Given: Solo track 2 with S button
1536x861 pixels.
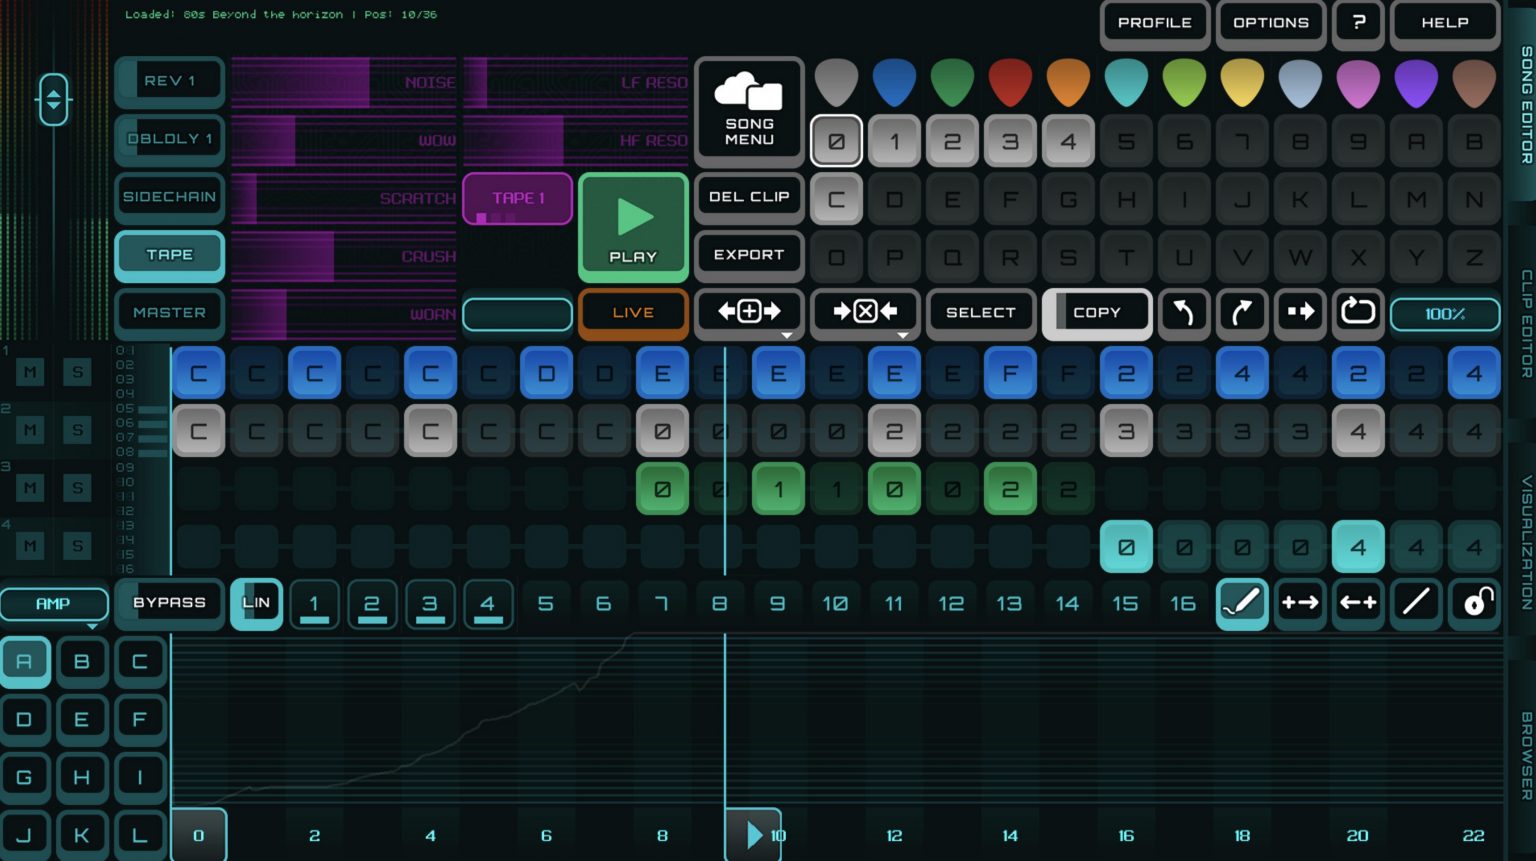Looking at the screenshot, I should pos(78,430).
